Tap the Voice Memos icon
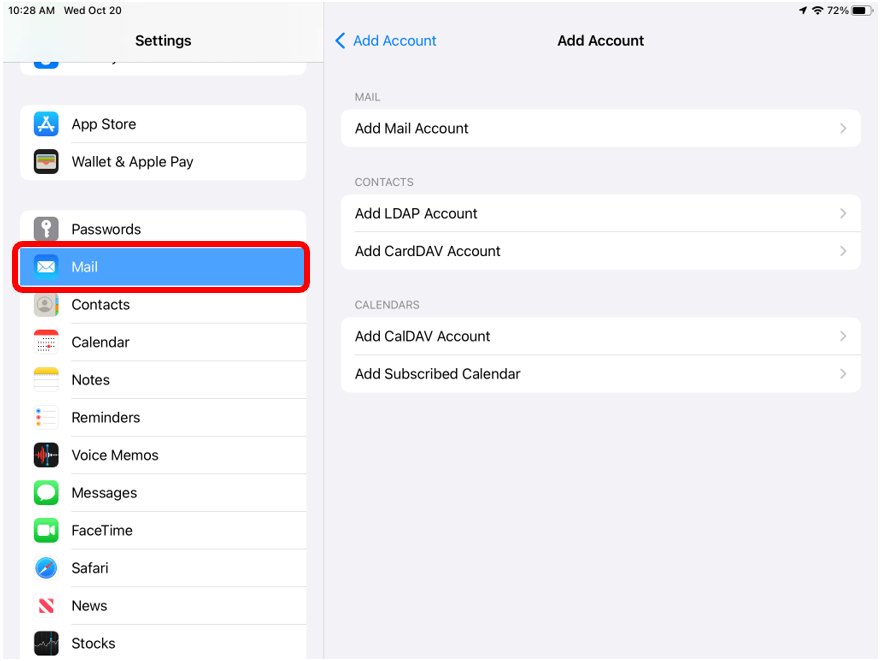 (46, 455)
